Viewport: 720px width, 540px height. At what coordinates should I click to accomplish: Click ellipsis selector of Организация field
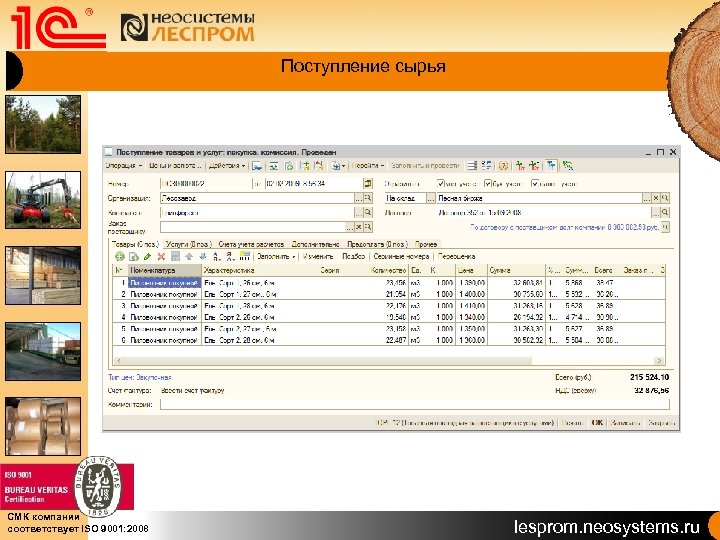point(359,198)
